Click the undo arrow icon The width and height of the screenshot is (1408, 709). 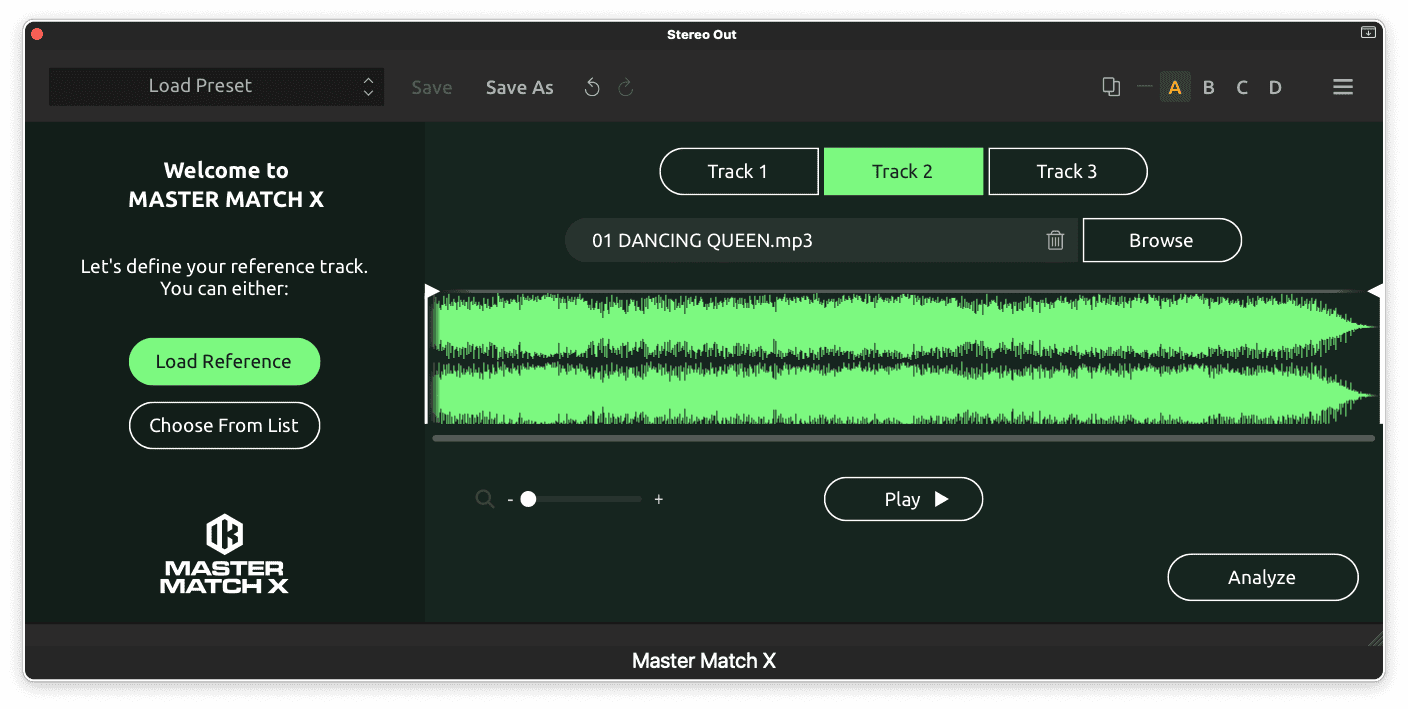point(592,87)
